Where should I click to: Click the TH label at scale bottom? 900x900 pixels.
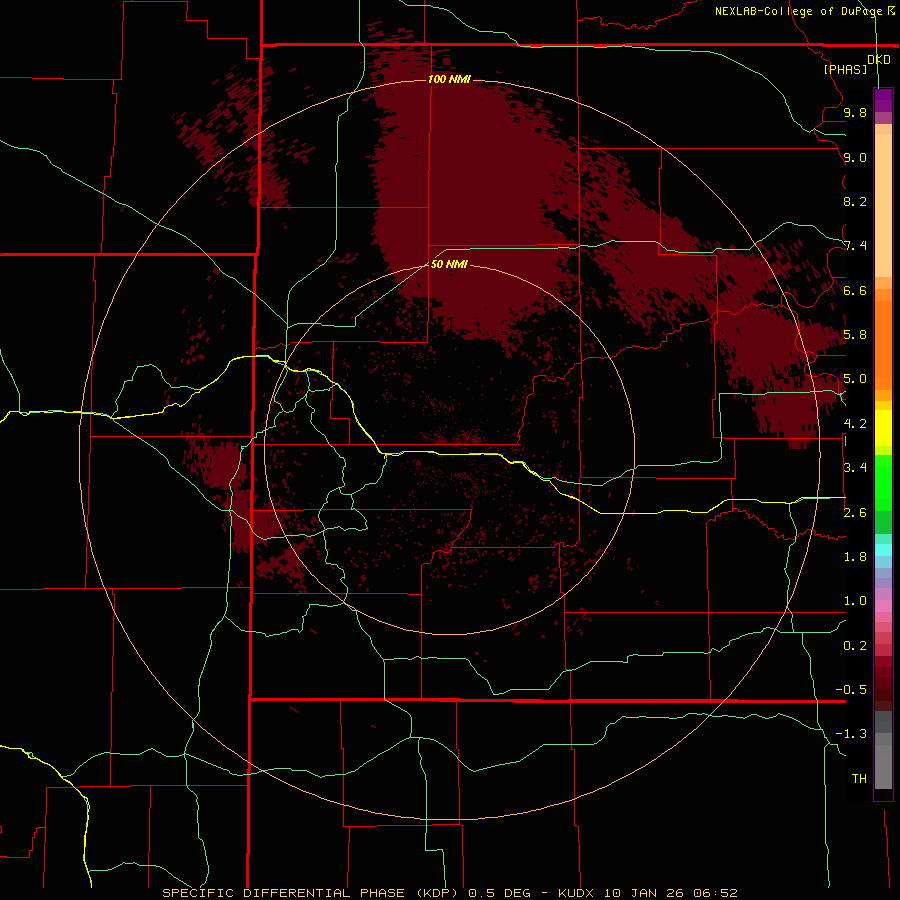[859, 779]
